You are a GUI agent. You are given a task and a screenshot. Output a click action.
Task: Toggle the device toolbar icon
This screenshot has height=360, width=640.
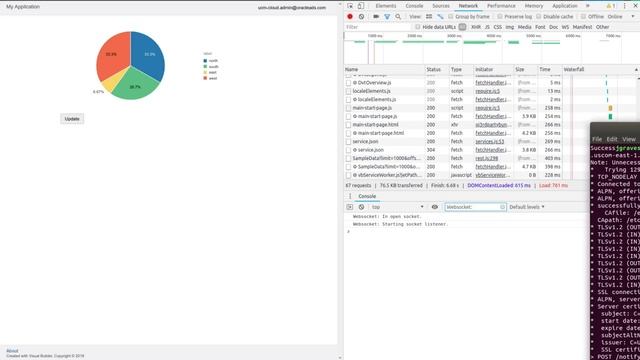361,6
